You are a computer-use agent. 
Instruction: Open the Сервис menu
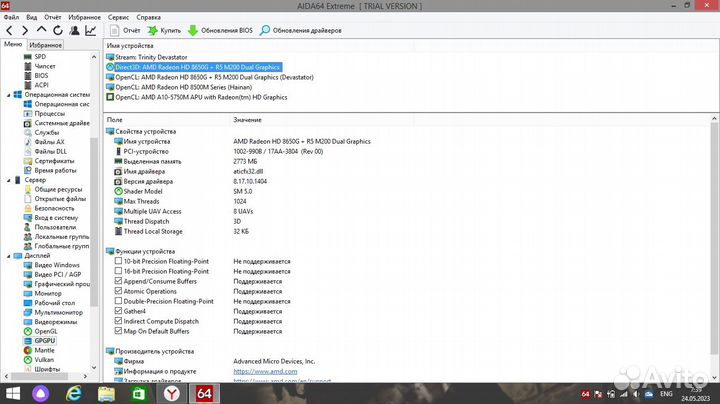click(x=118, y=17)
